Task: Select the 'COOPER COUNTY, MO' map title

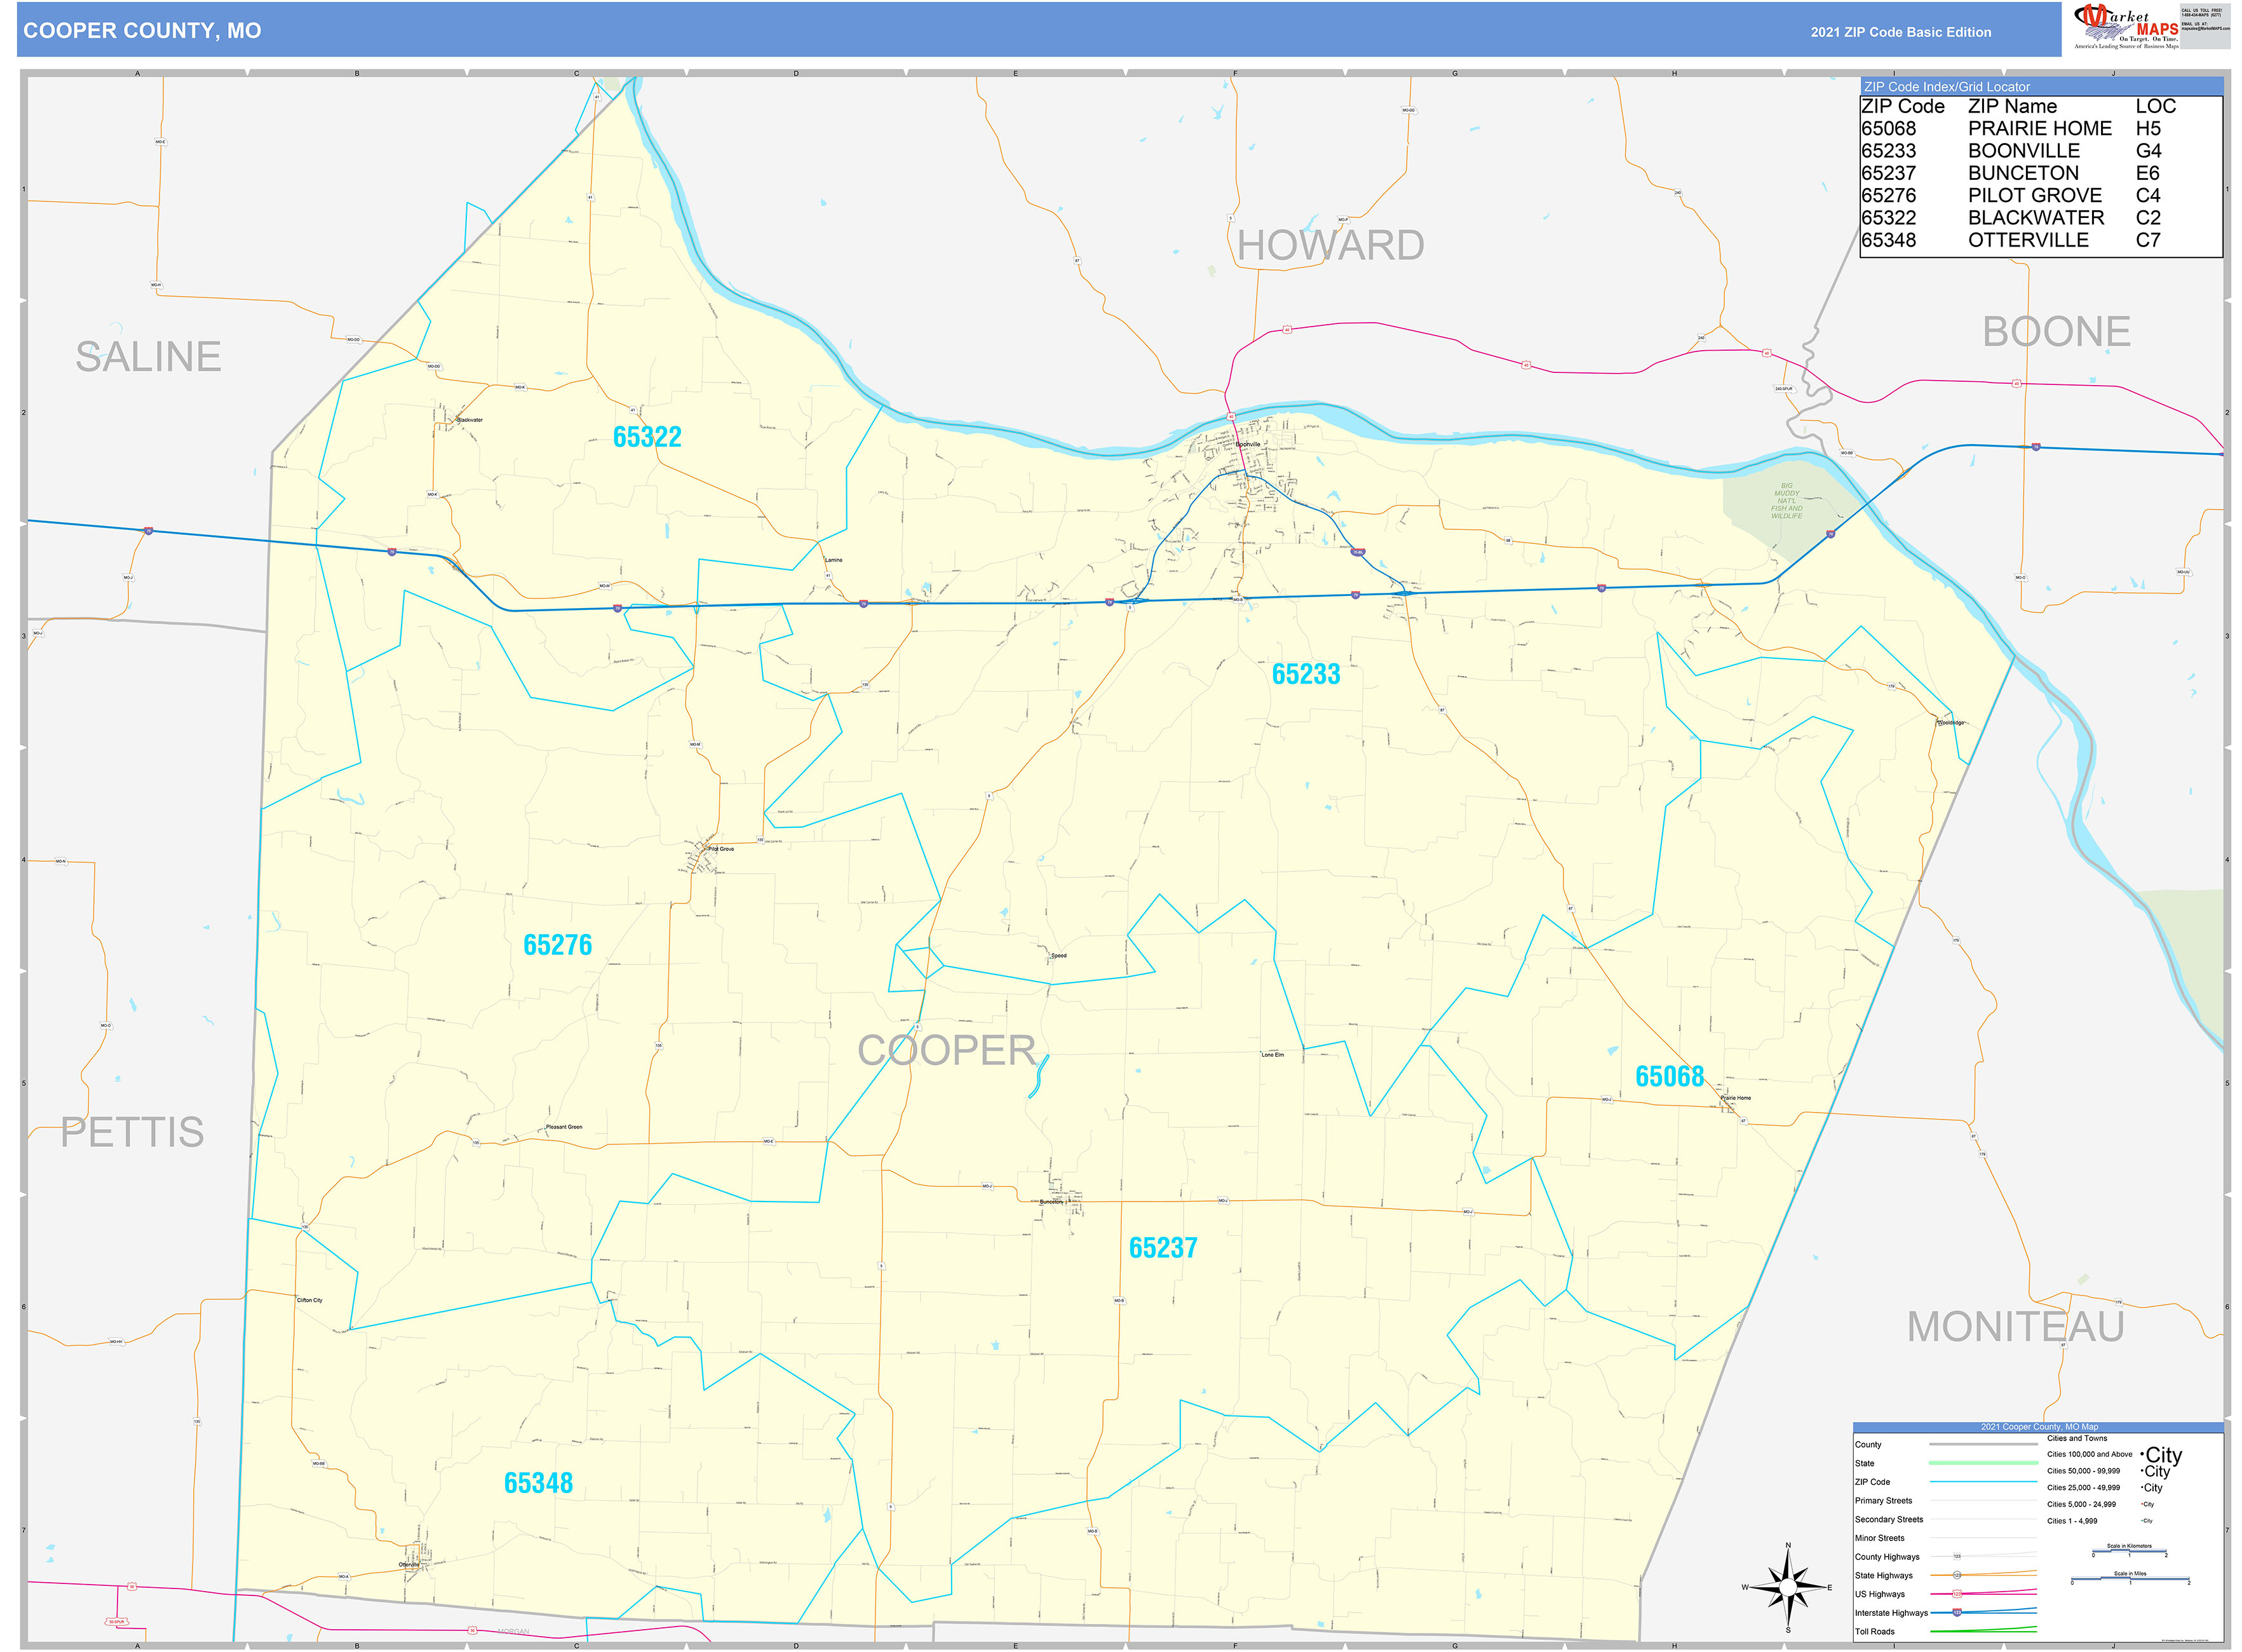Action: (142, 31)
